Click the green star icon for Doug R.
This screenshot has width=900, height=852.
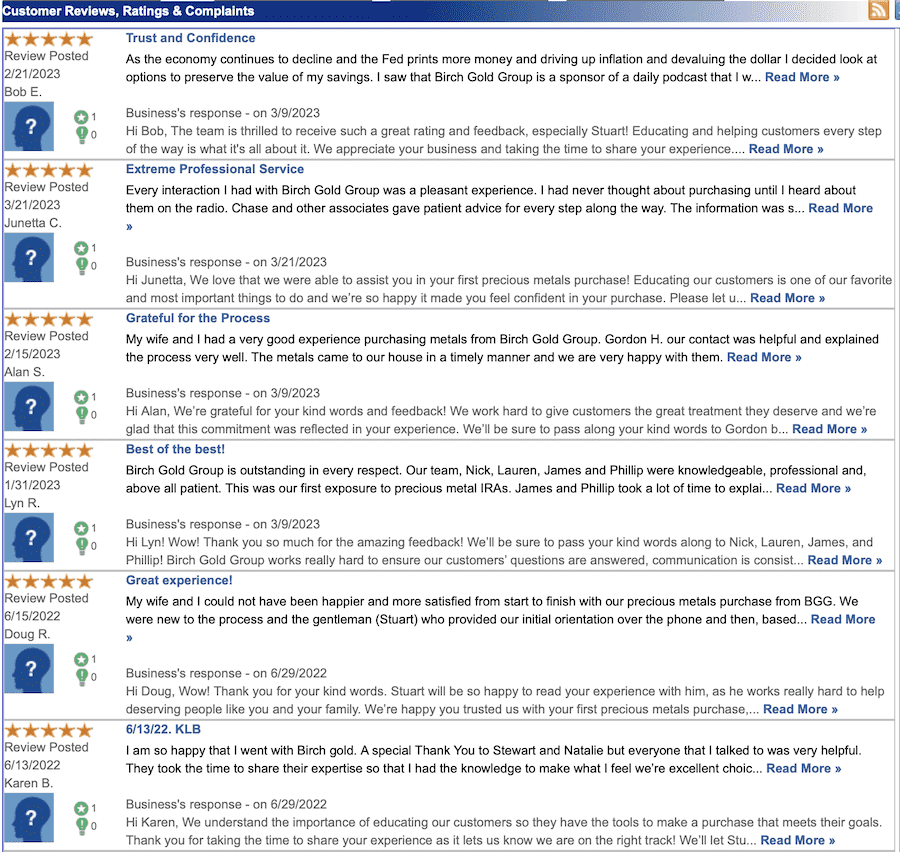pos(81,659)
